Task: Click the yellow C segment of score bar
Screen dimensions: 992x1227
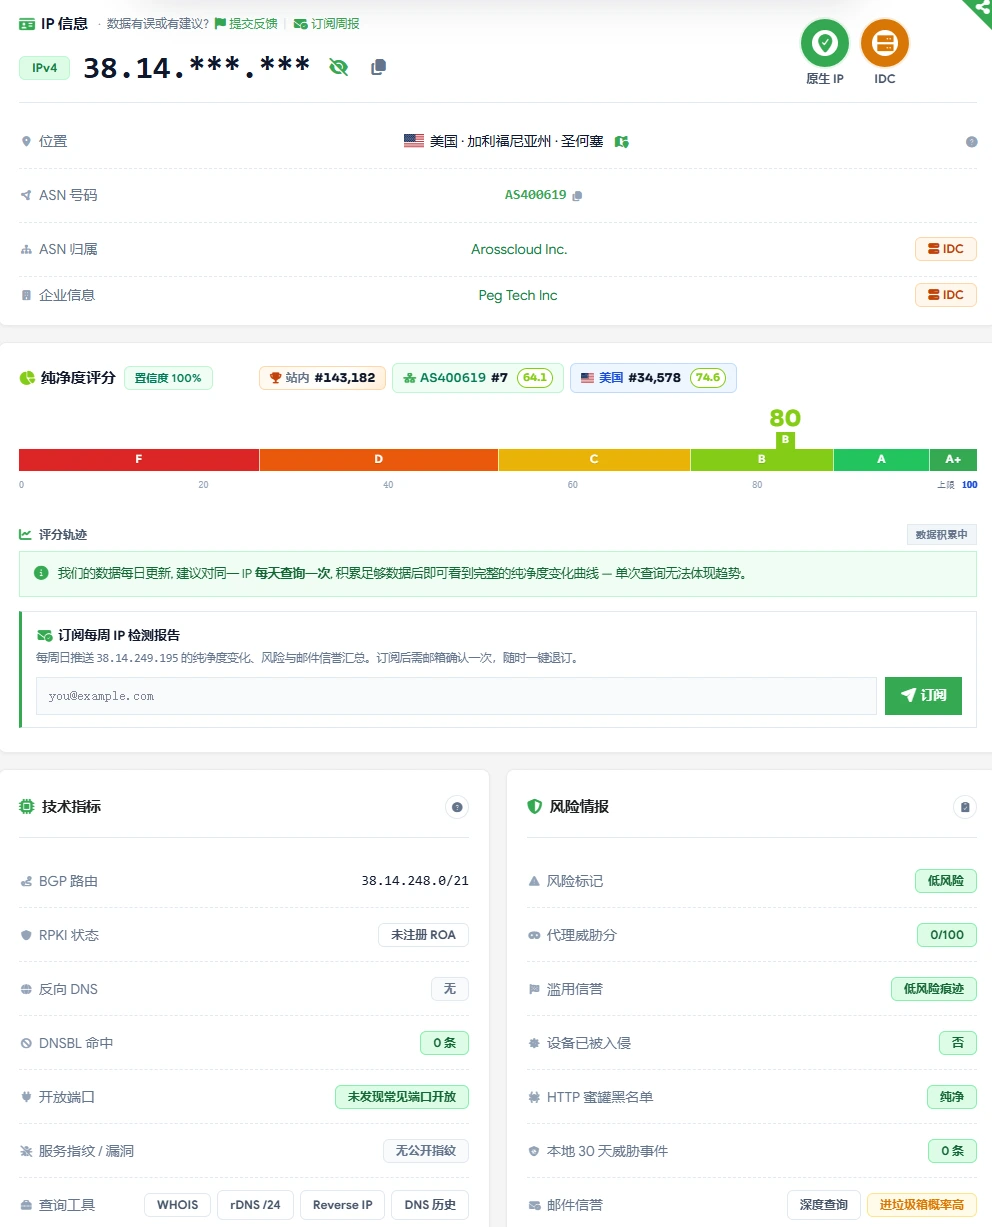Action: tap(594, 460)
